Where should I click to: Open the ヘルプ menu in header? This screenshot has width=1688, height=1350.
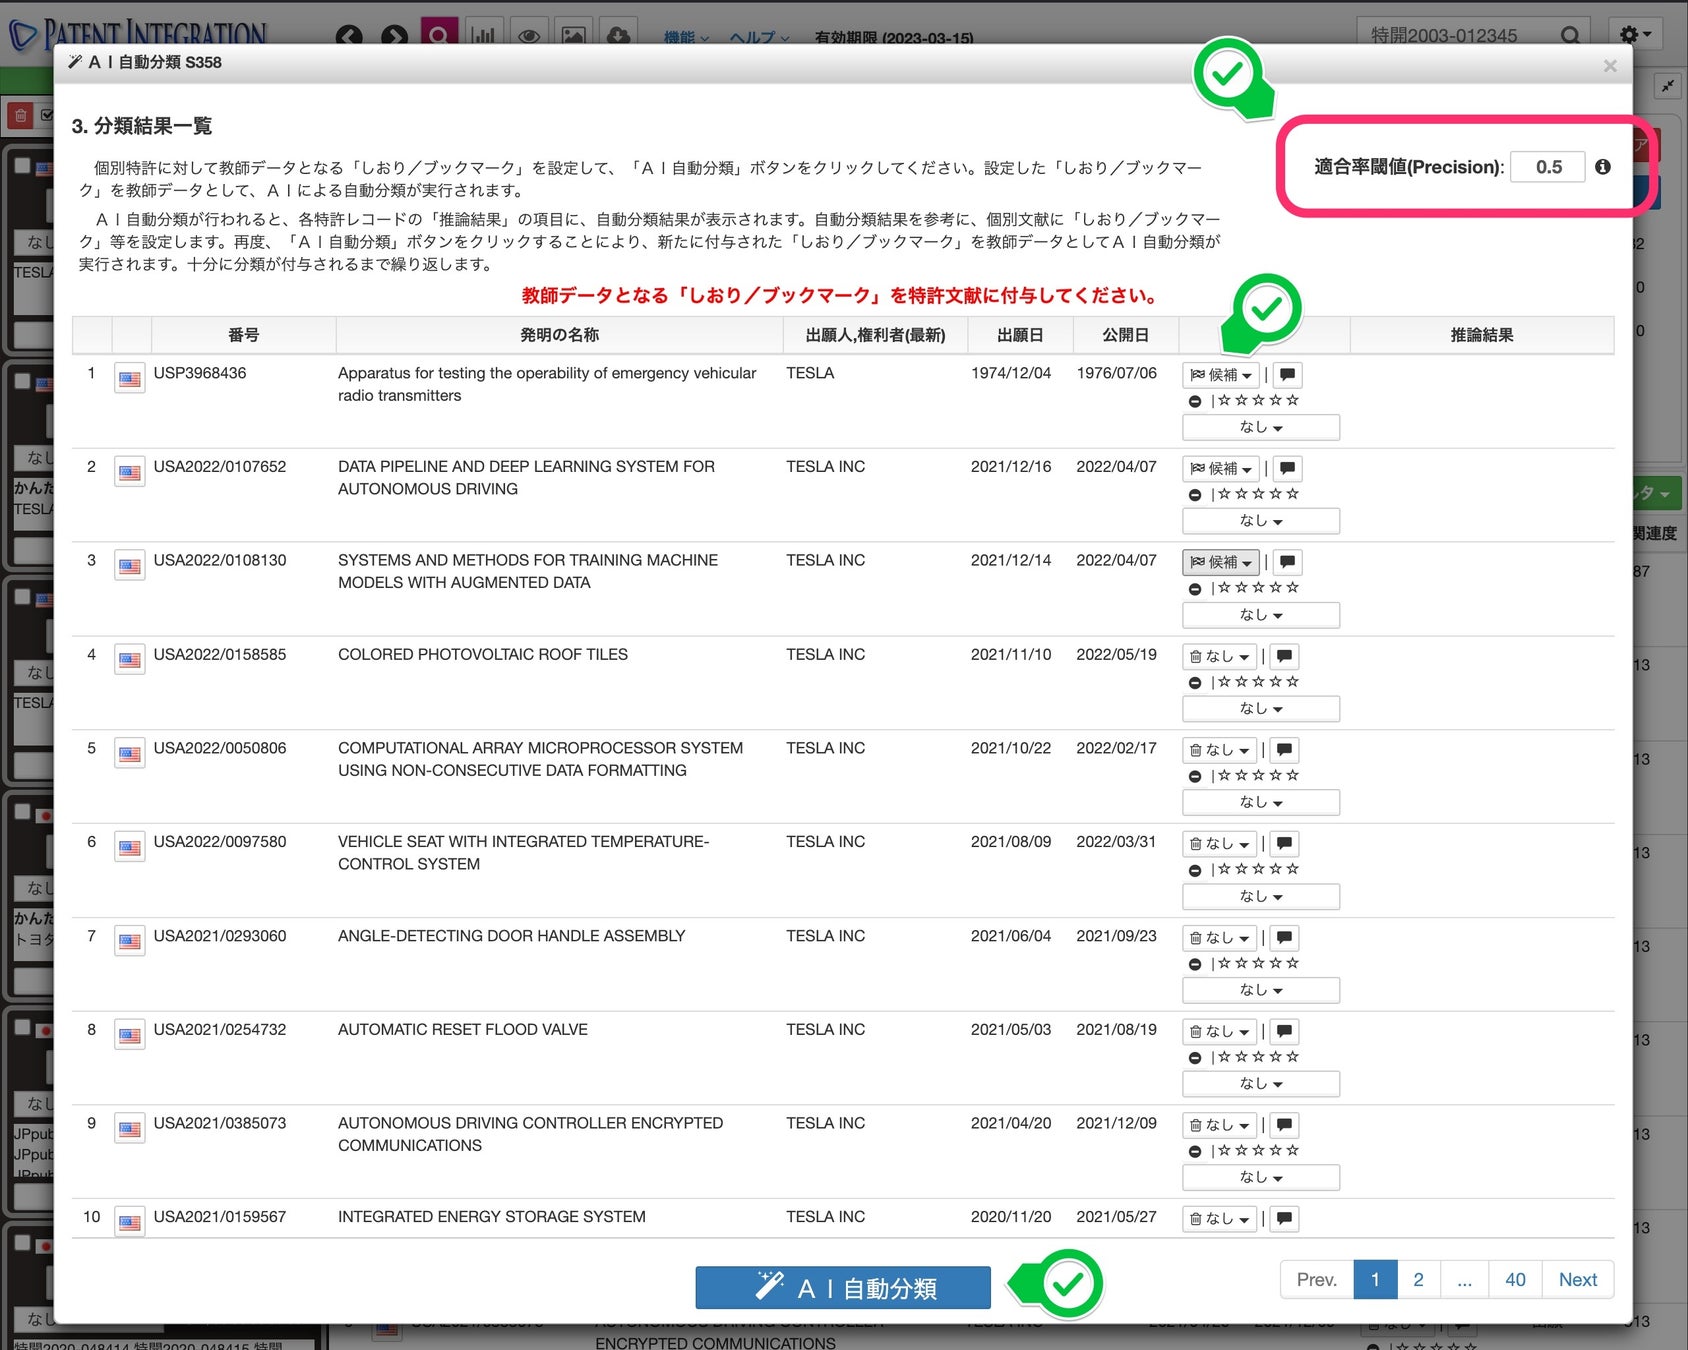coord(759,38)
